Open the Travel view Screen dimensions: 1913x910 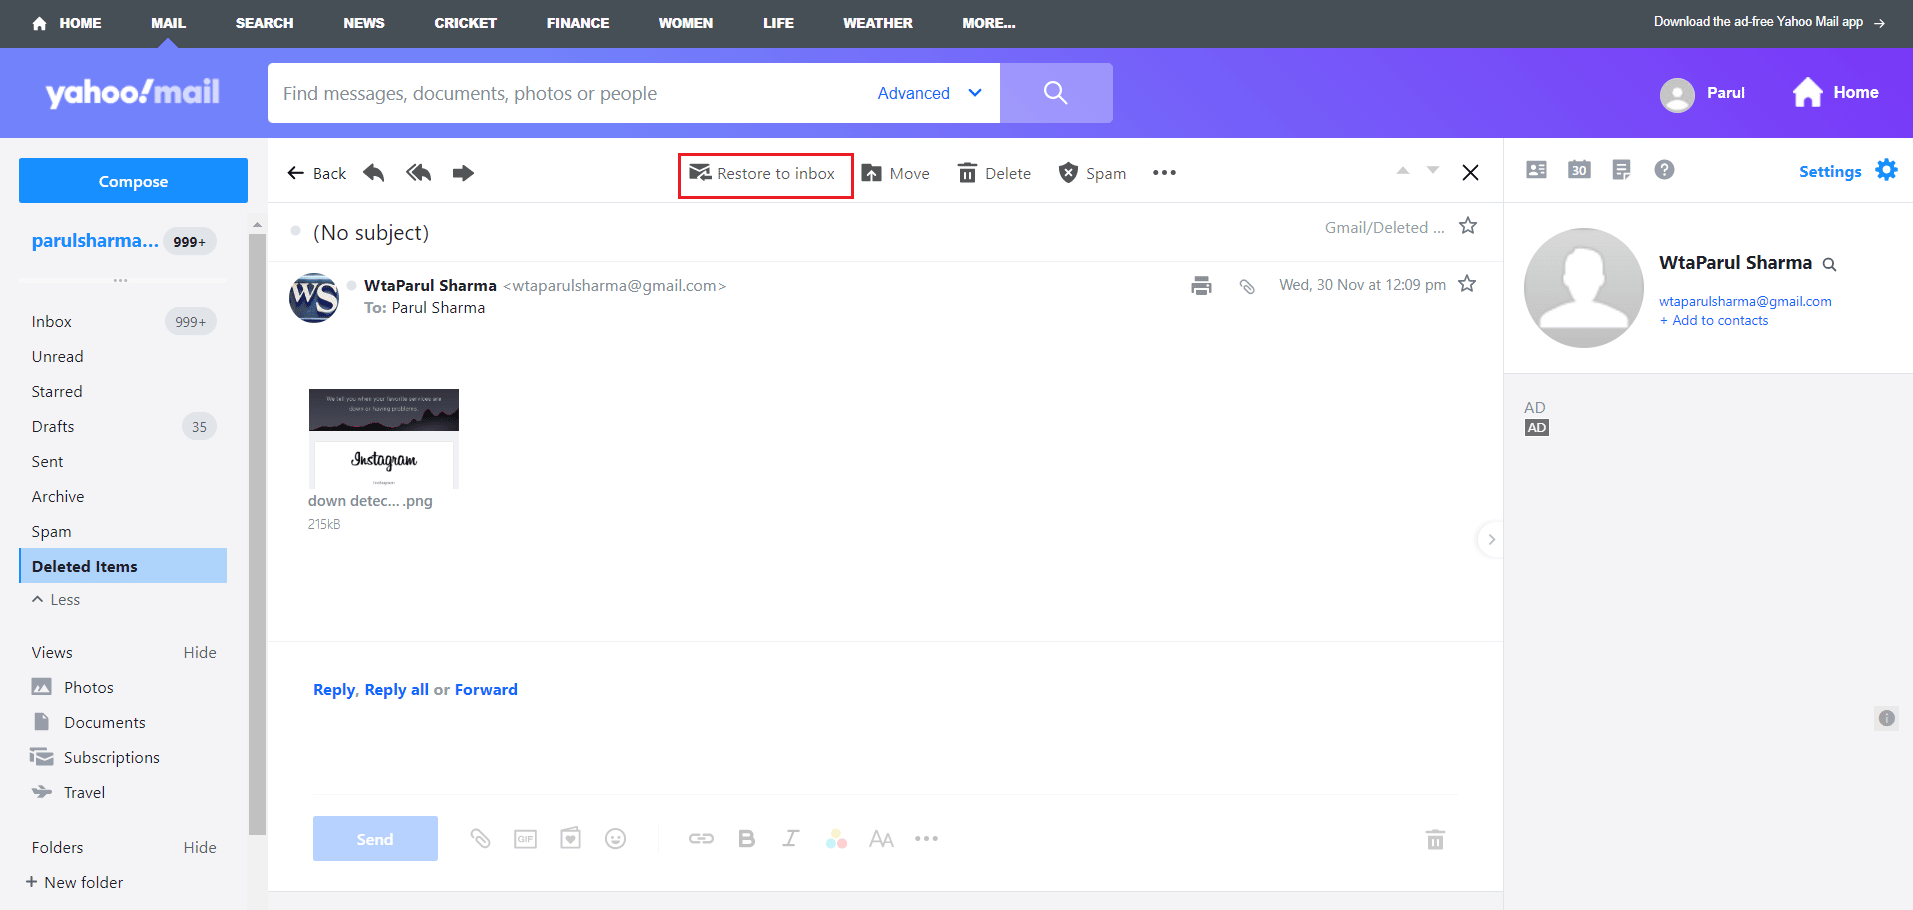click(68, 792)
